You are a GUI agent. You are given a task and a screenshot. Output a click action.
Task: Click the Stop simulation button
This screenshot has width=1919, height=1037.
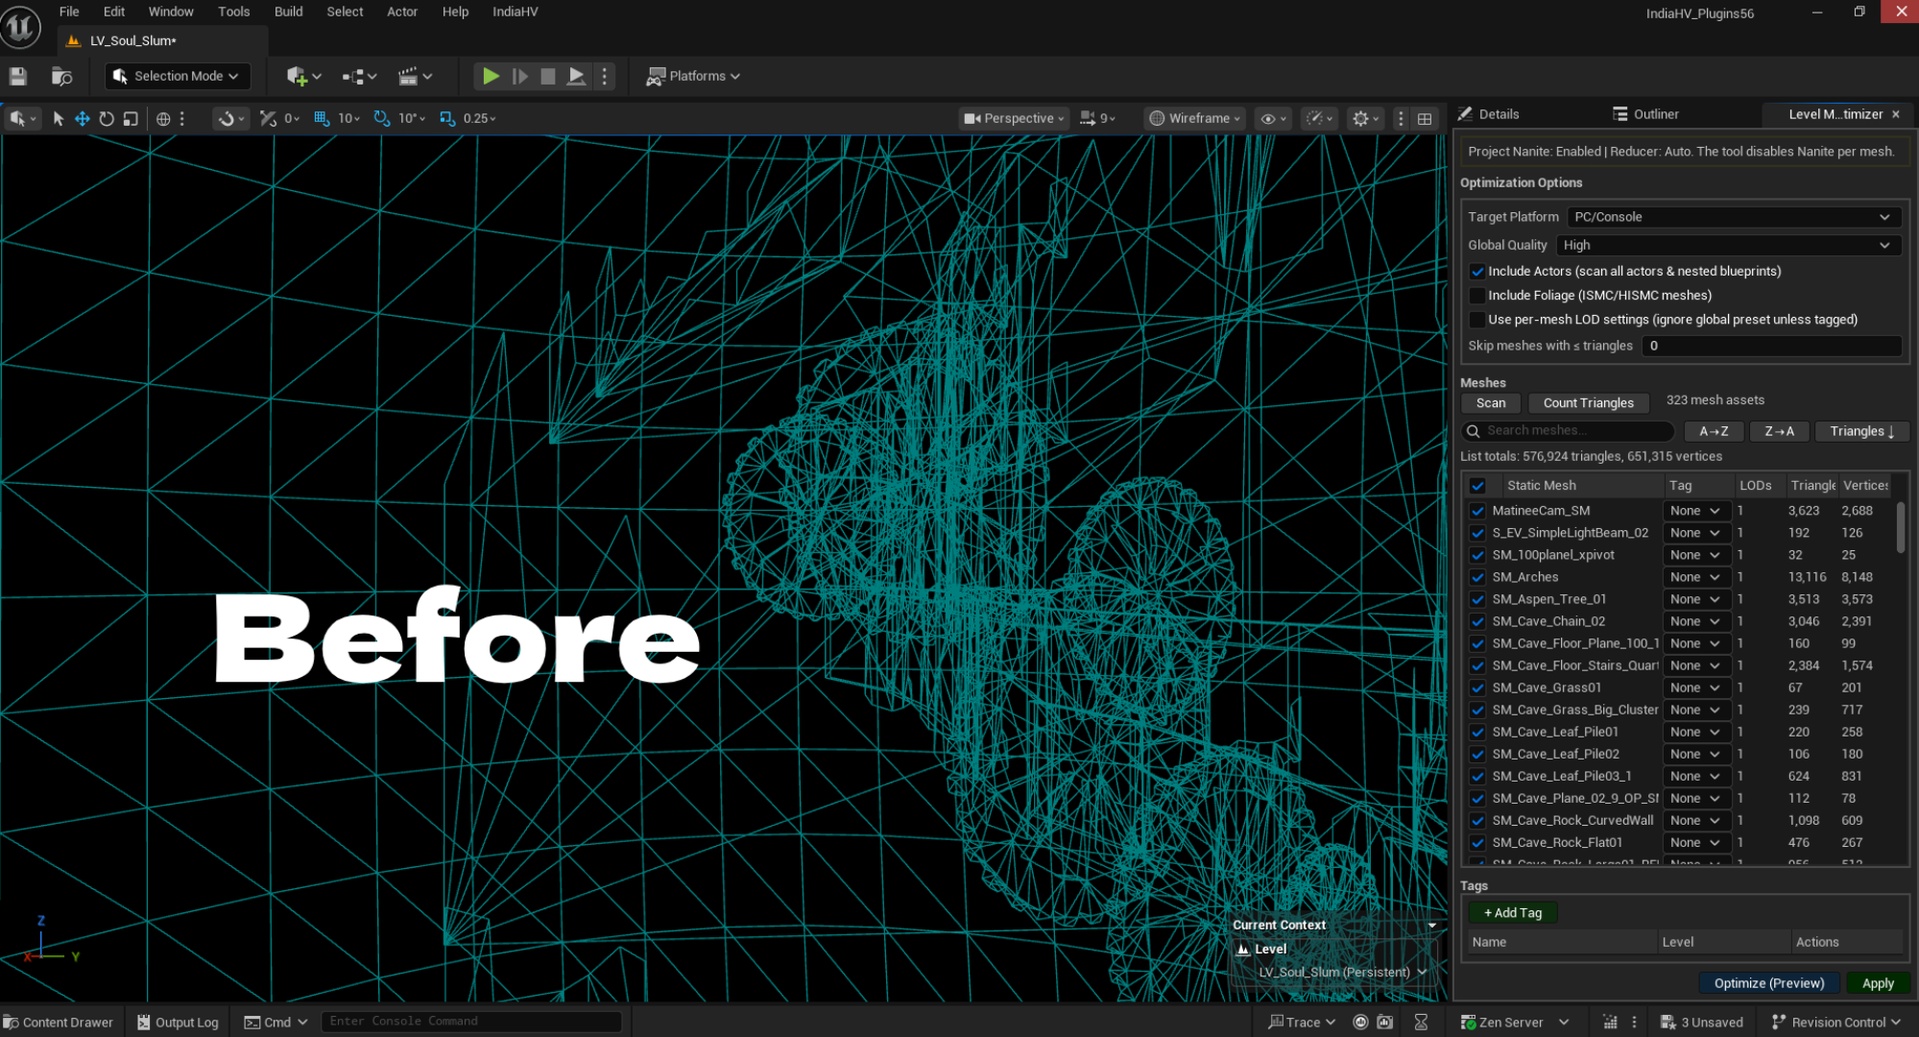(x=548, y=76)
